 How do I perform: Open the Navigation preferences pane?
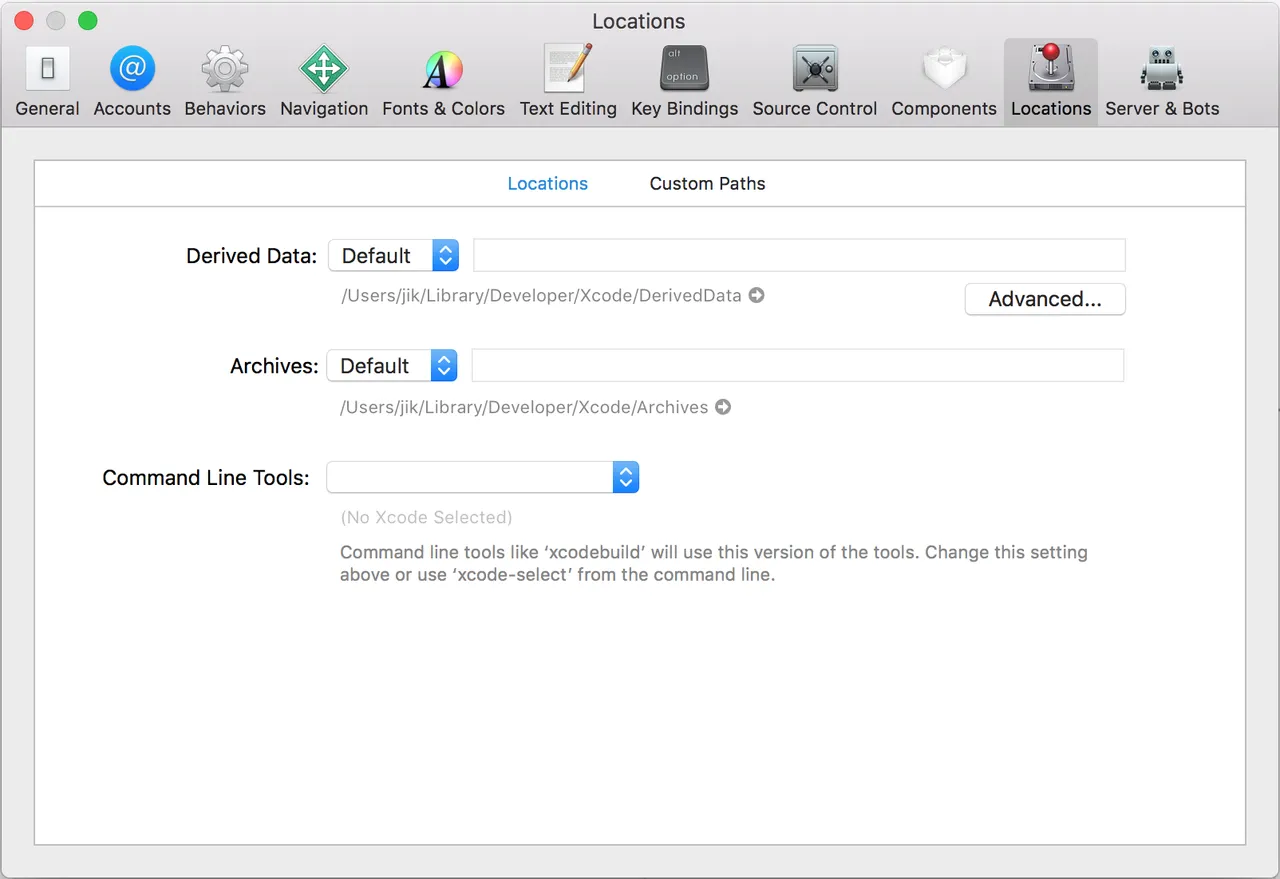(324, 82)
